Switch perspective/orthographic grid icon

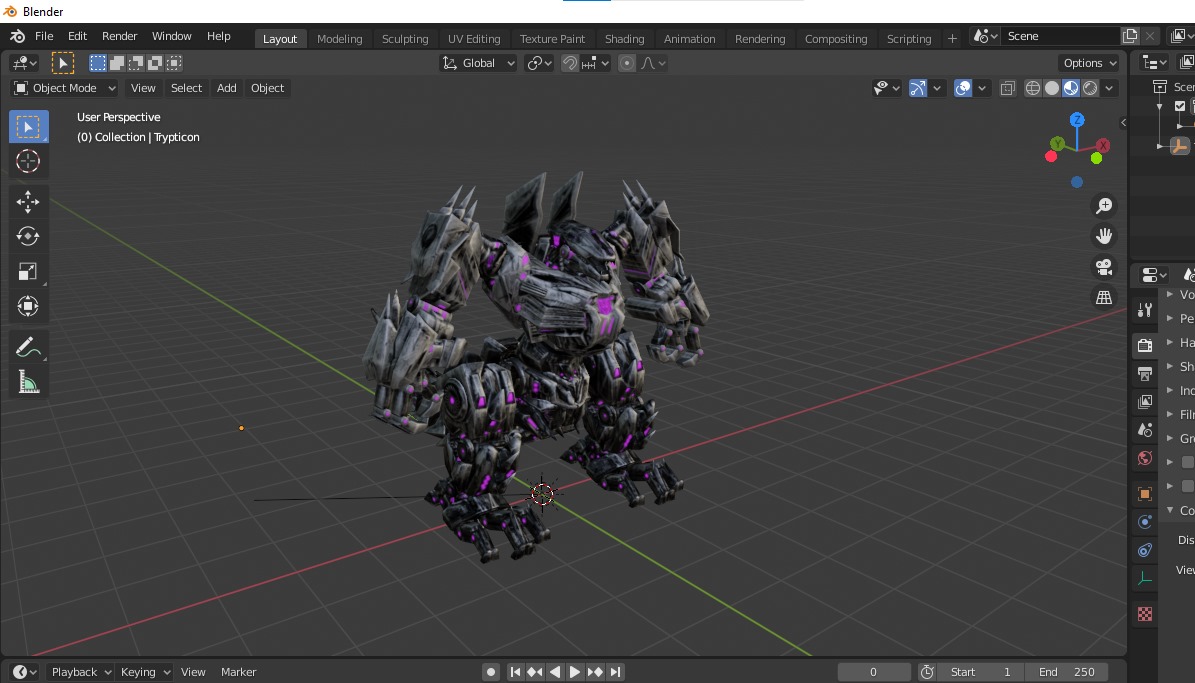[1104, 297]
